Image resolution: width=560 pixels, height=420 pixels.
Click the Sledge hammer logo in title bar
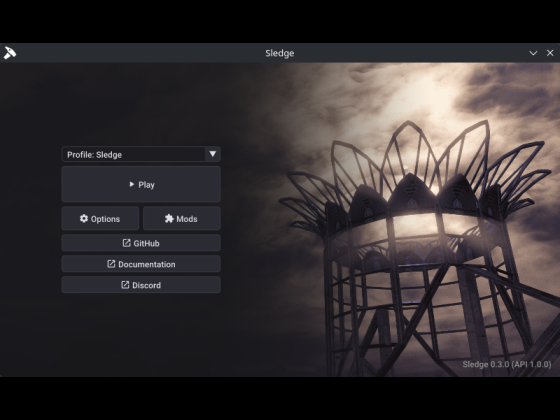coord(10,53)
